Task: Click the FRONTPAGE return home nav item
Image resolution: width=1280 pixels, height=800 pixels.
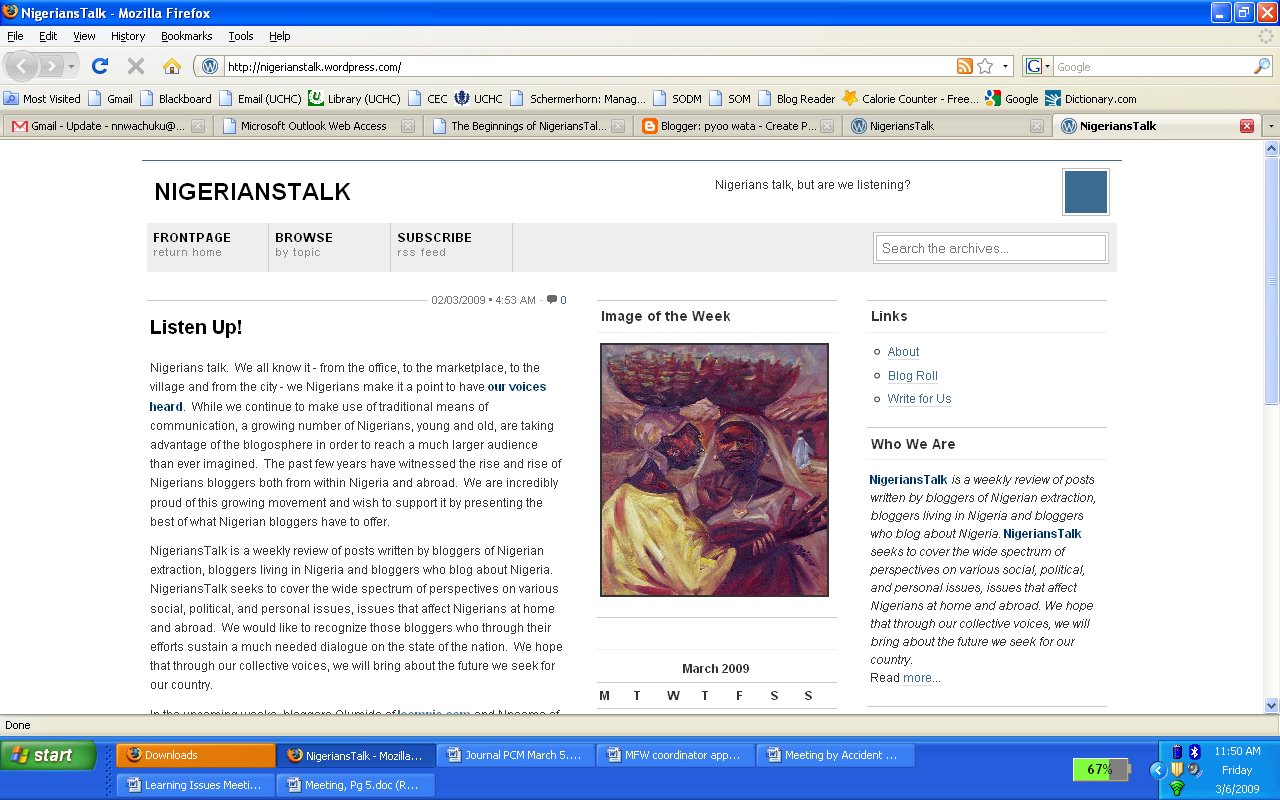Action: 208,247
